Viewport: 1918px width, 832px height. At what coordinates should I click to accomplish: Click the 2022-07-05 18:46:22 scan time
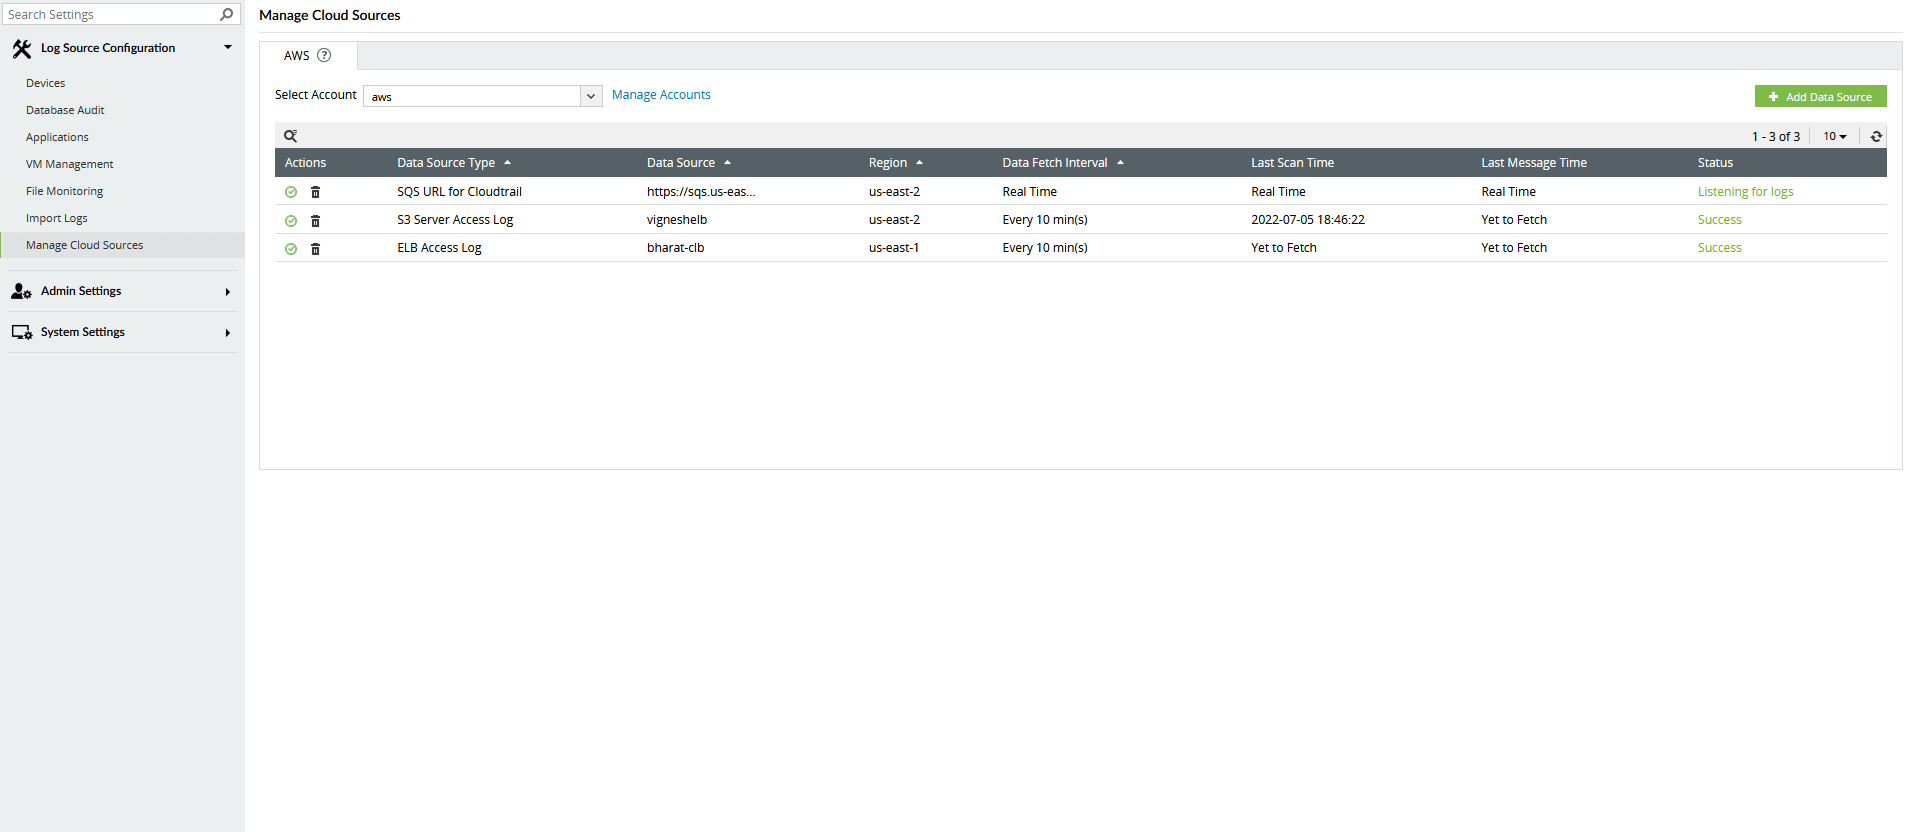coord(1308,220)
